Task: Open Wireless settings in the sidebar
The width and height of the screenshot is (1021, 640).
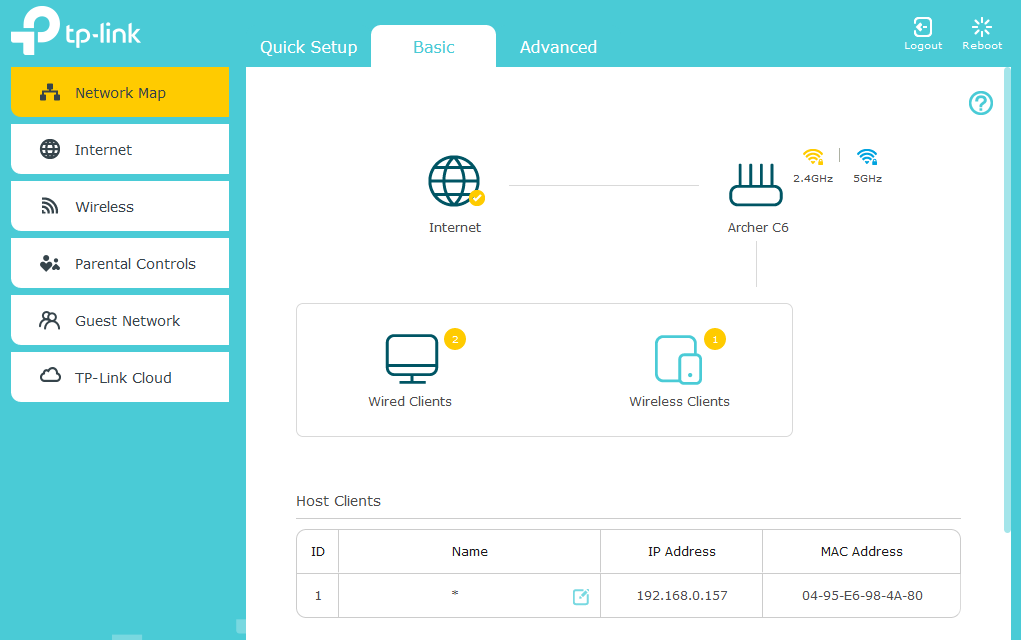Action: pyautogui.click(x=120, y=206)
